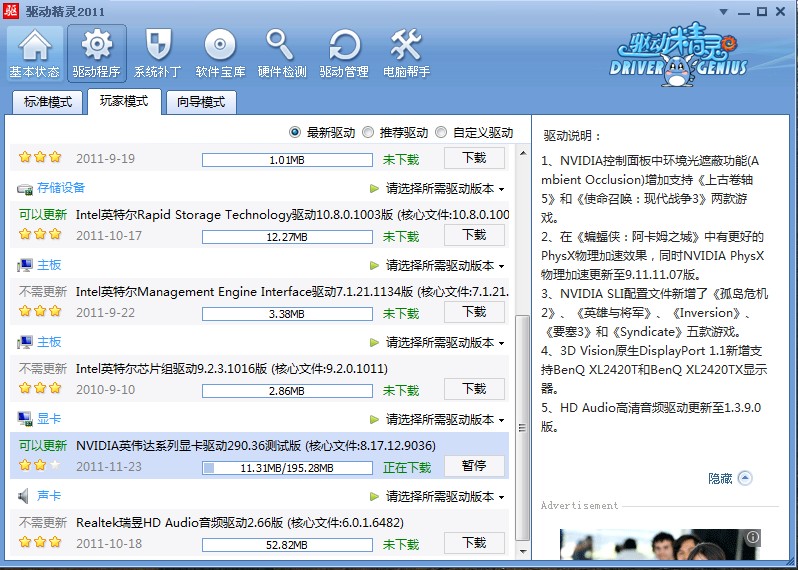
Task: Click the 驱动精灵 Driver Genius logo
Action: point(678,54)
